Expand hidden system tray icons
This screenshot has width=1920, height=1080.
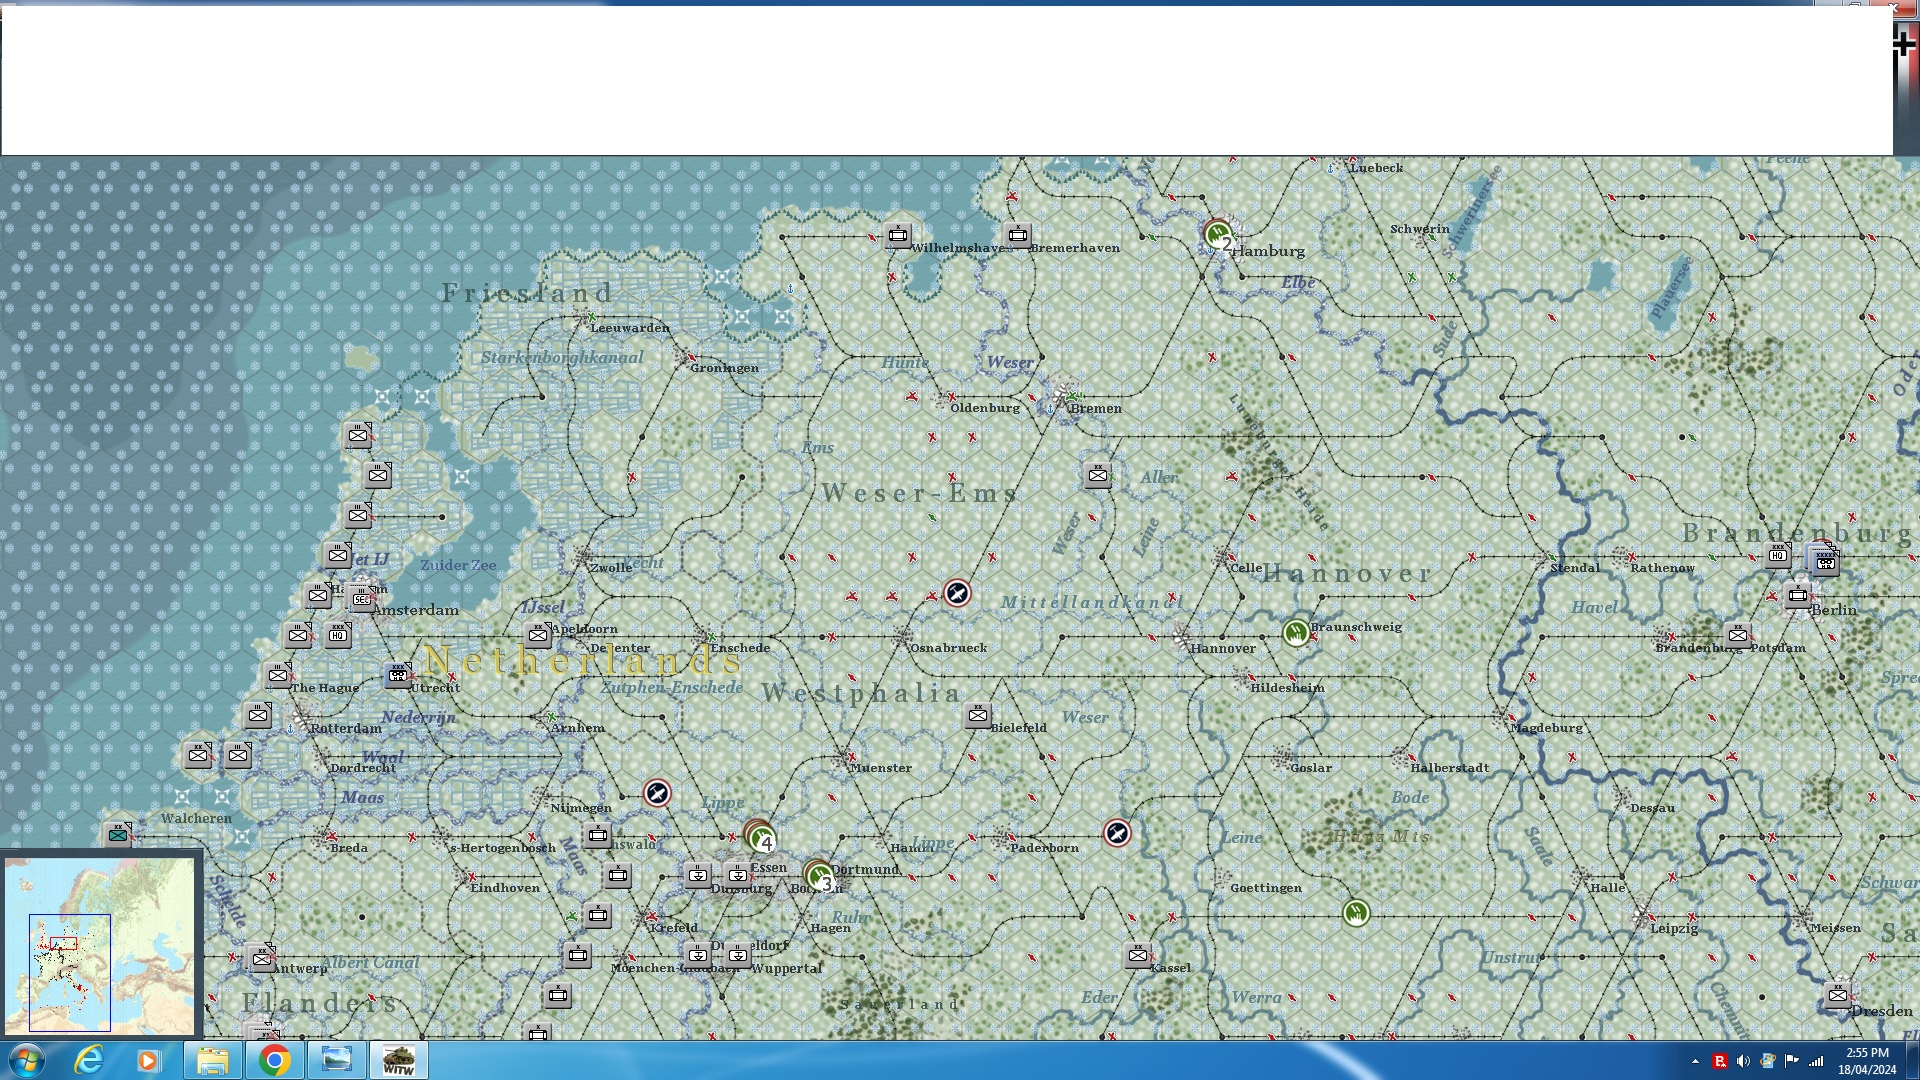tap(1695, 1061)
